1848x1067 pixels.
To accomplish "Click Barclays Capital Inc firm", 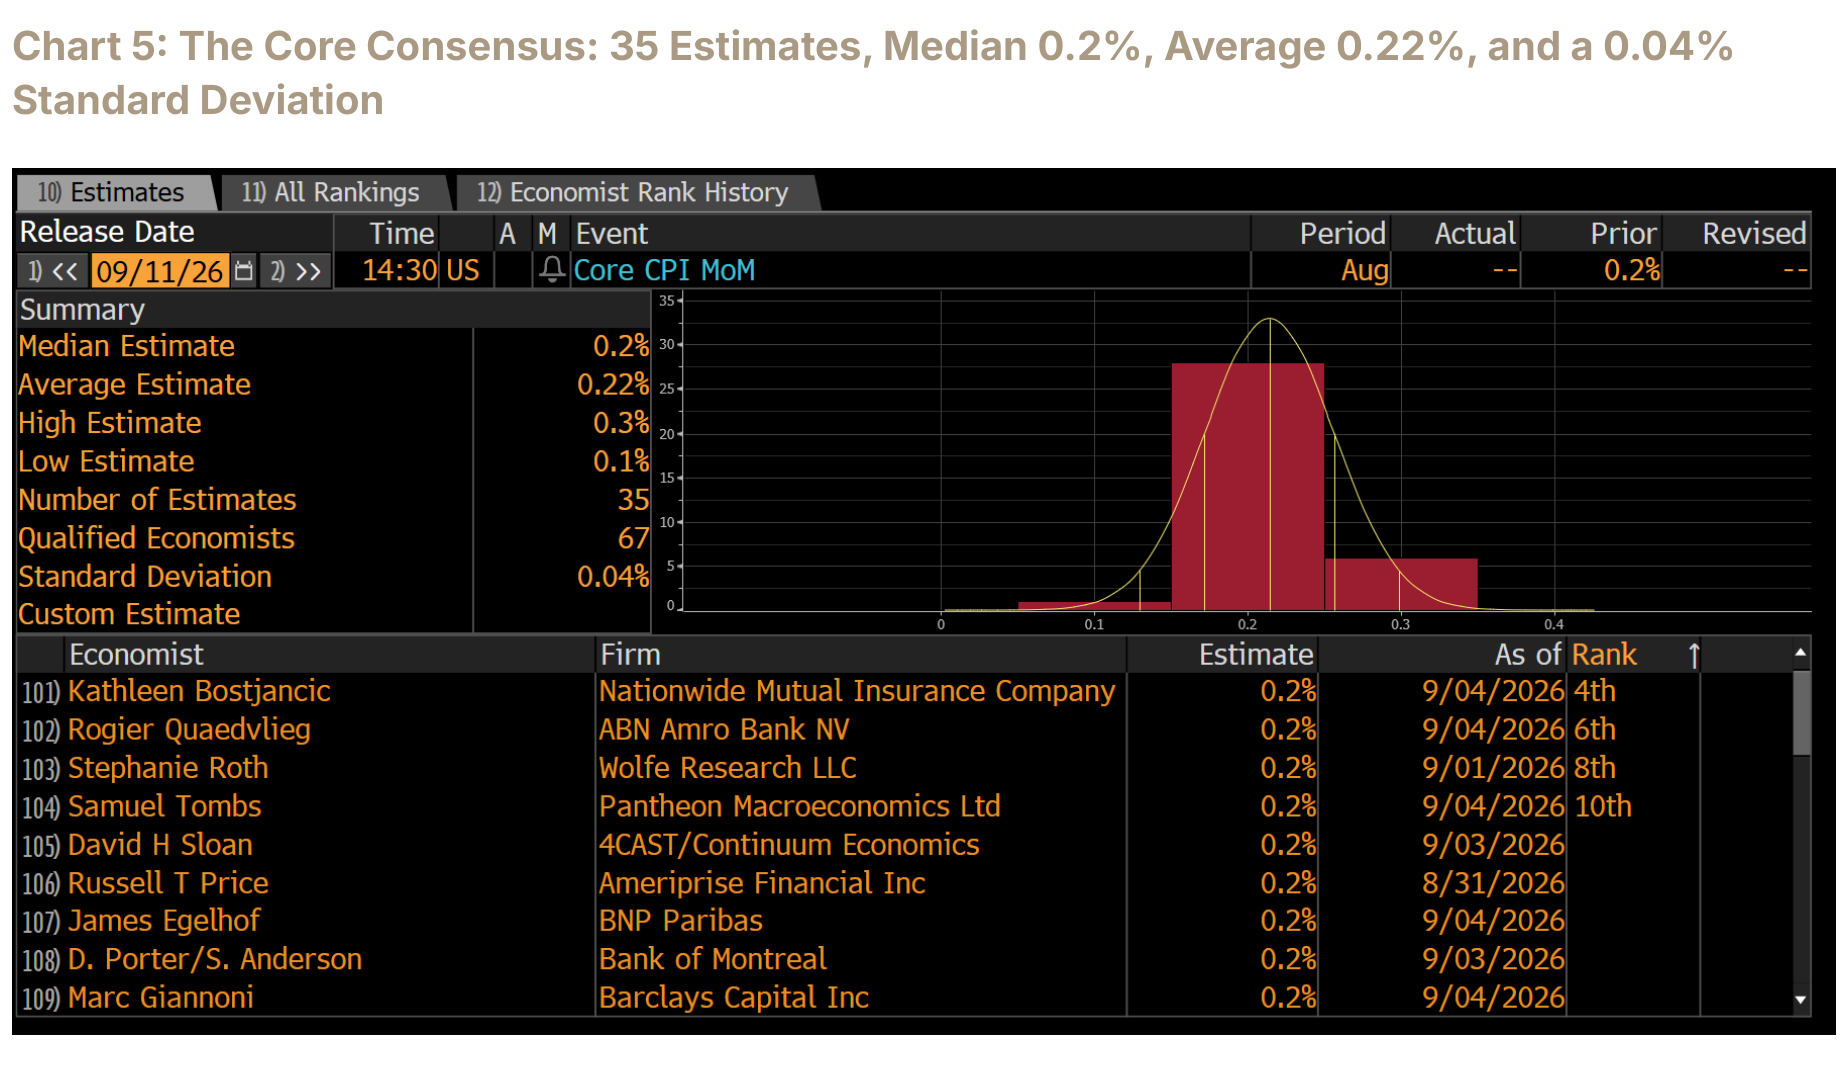I will pyautogui.click(x=734, y=997).
